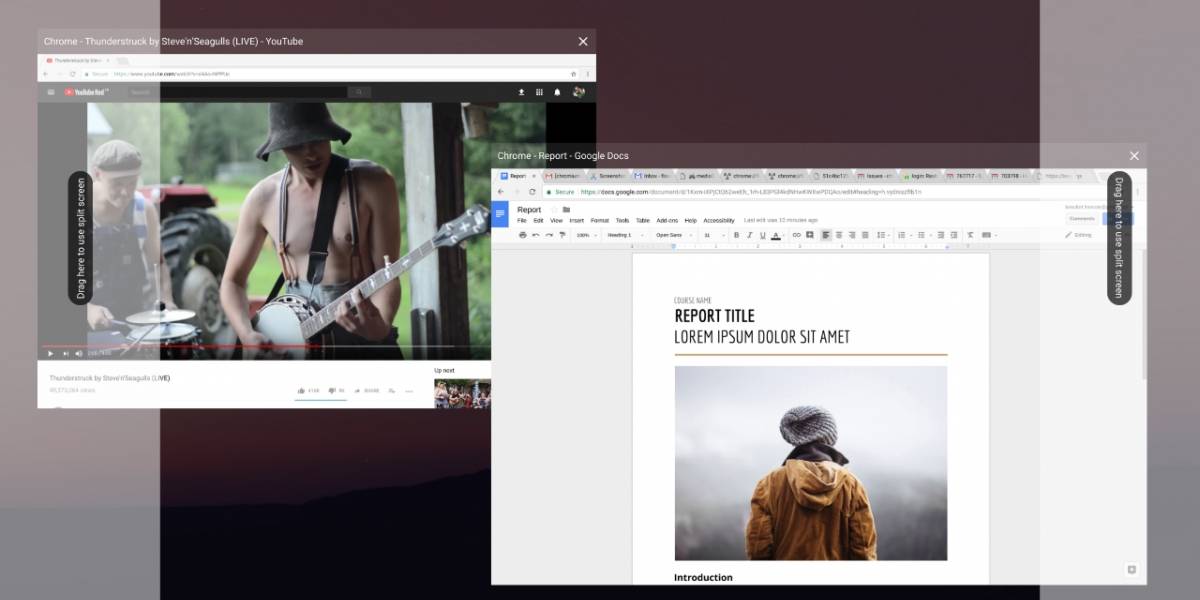
Task: Open YouTube hamburger menu in YouTube window
Action: [51, 92]
